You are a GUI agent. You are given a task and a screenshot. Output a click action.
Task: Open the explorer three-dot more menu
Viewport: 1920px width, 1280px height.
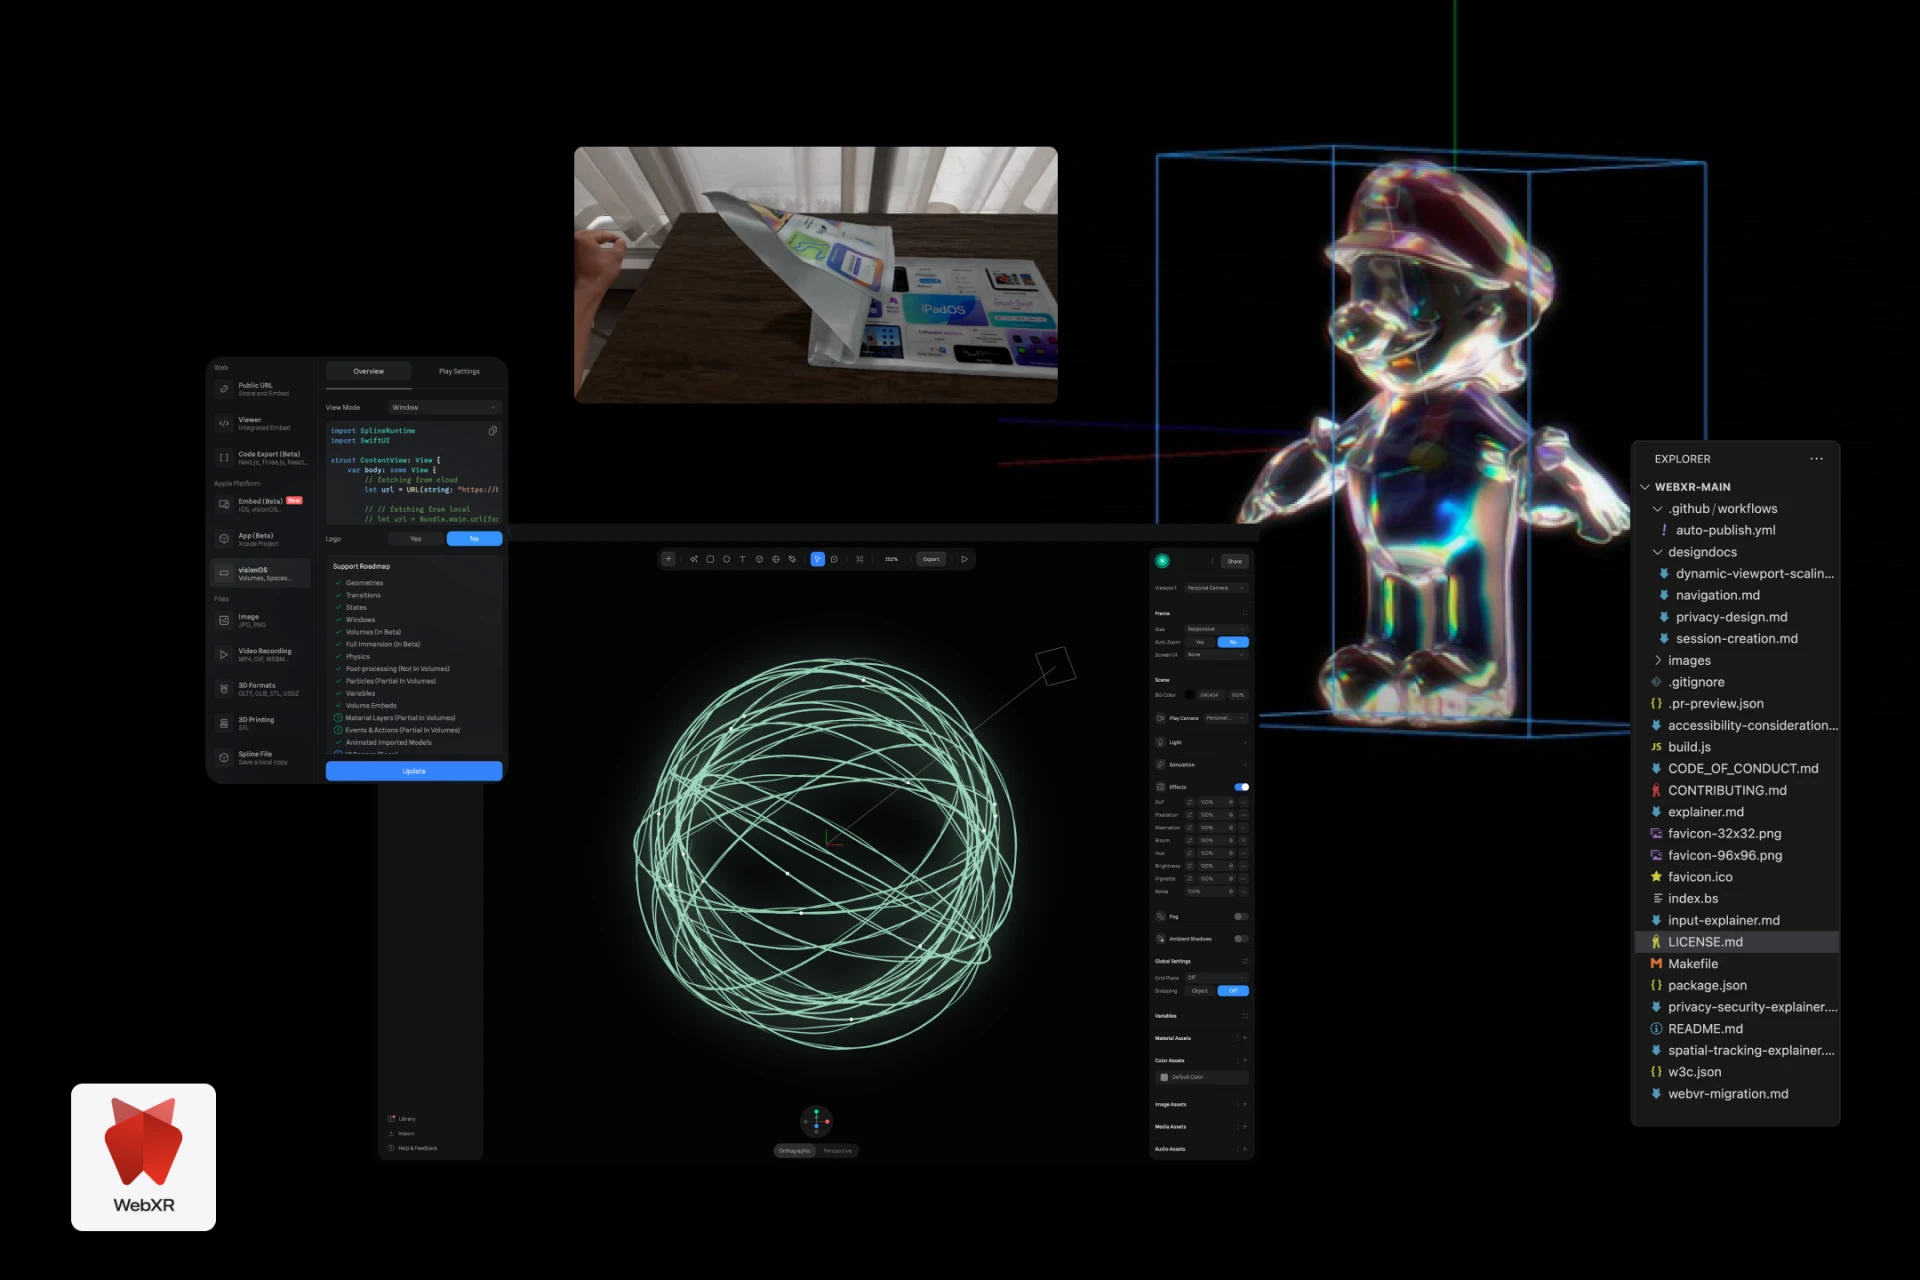coord(1816,459)
